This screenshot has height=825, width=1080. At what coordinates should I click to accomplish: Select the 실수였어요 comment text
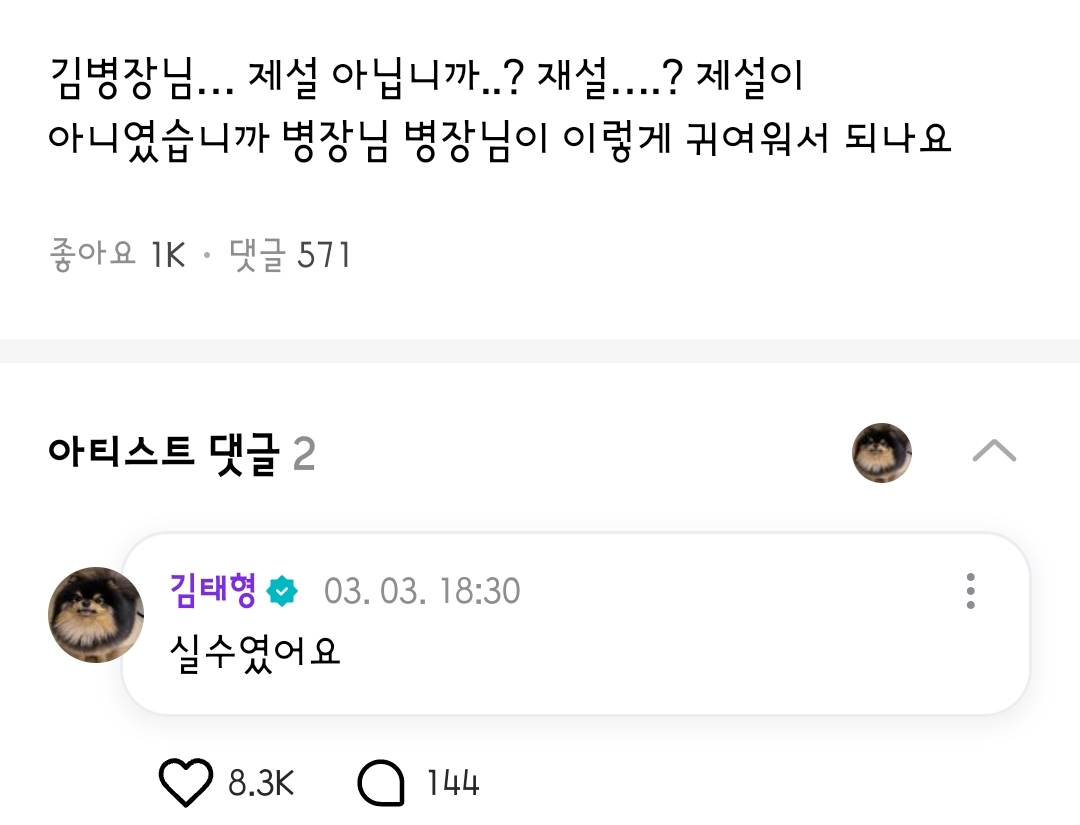(x=257, y=650)
